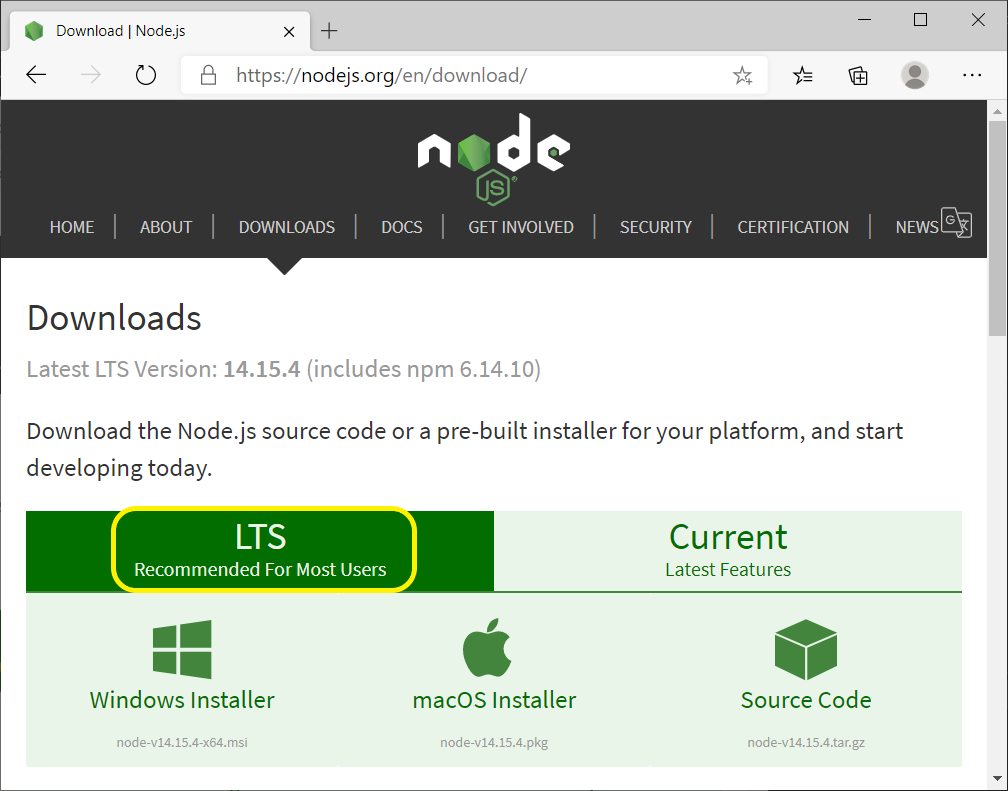
Task: Click the scrollbar down arrow
Action: point(997,780)
